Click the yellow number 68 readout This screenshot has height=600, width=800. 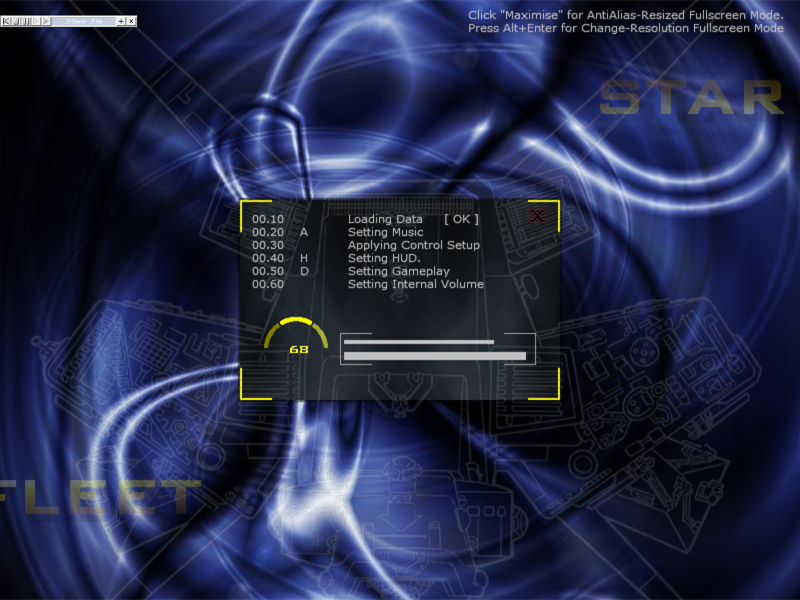click(x=299, y=349)
